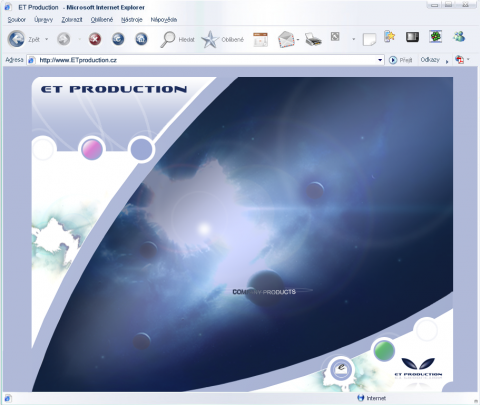Maximize the Internet Explorer window
Viewport: 480px width, 405px height.
click(x=449, y=5)
